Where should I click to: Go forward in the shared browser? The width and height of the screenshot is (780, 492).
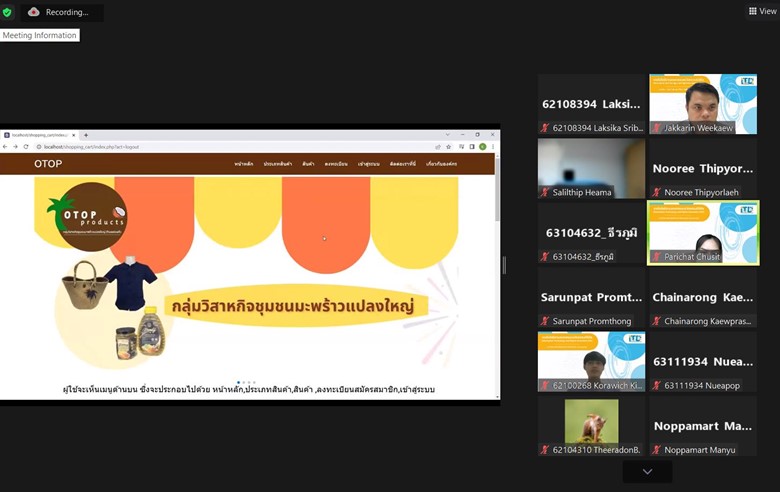click(15, 147)
